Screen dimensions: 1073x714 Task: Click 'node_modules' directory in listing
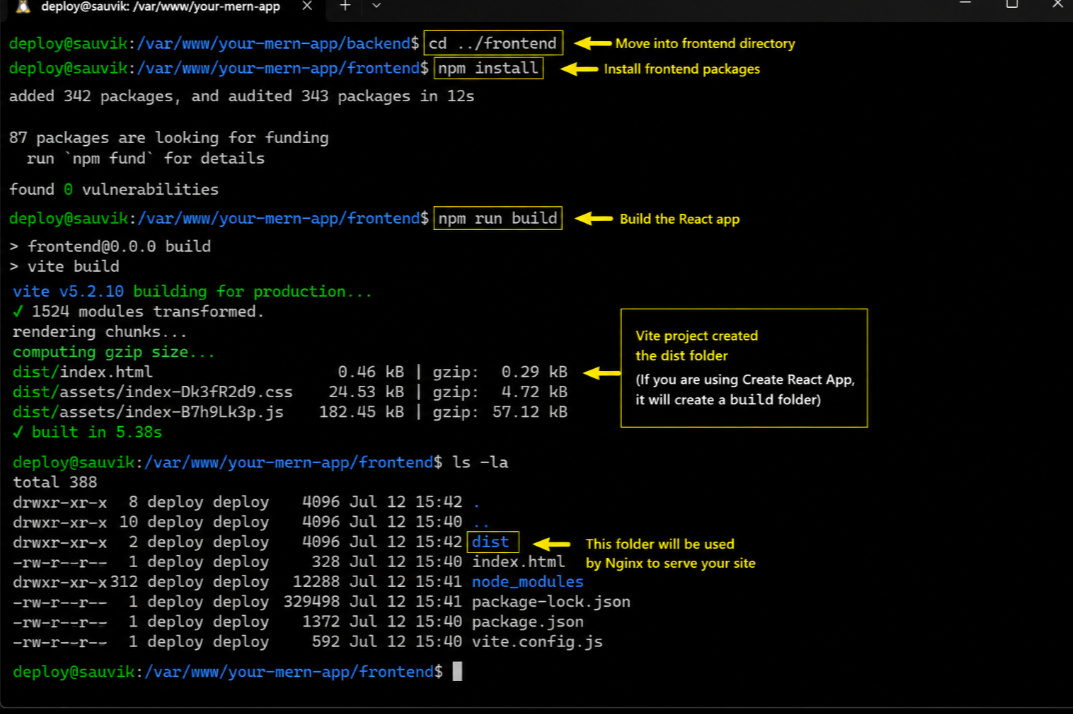coord(528,582)
